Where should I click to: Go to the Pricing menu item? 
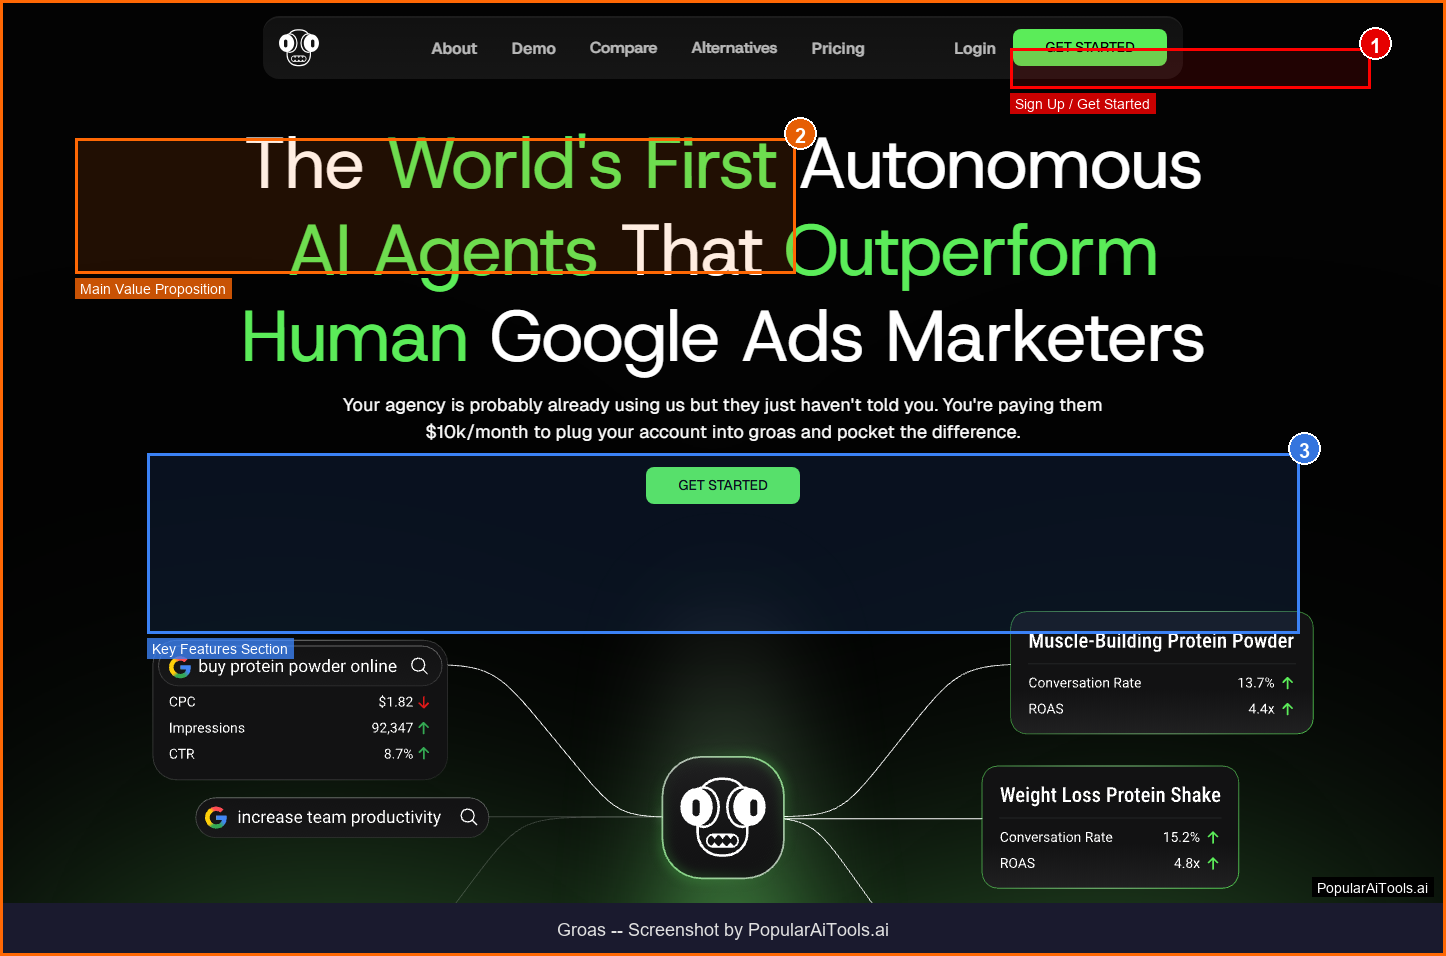tap(838, 48)
